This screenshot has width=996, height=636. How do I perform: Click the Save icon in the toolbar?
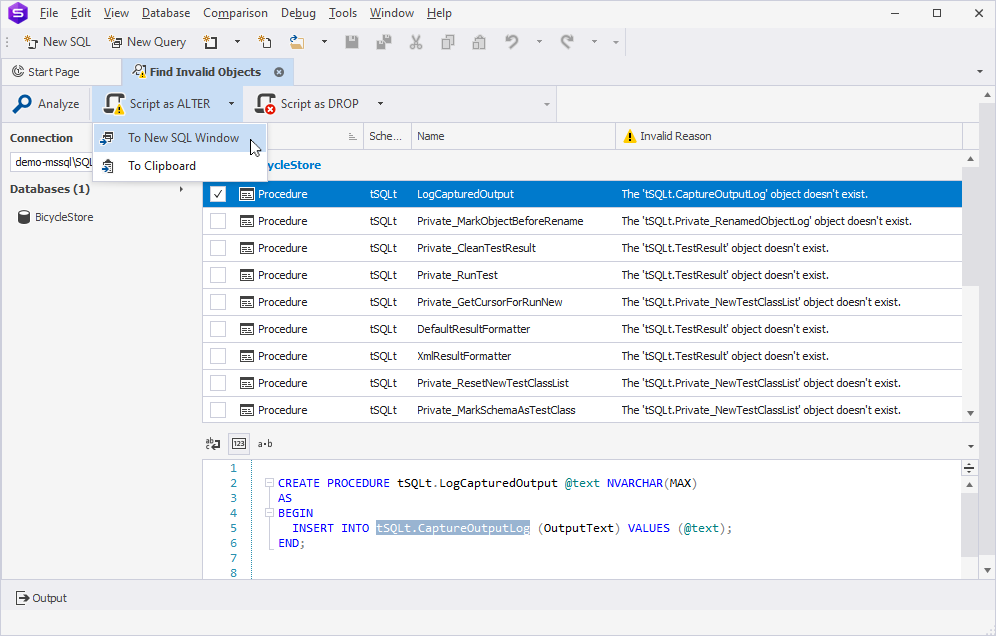(x=351, y=42)
